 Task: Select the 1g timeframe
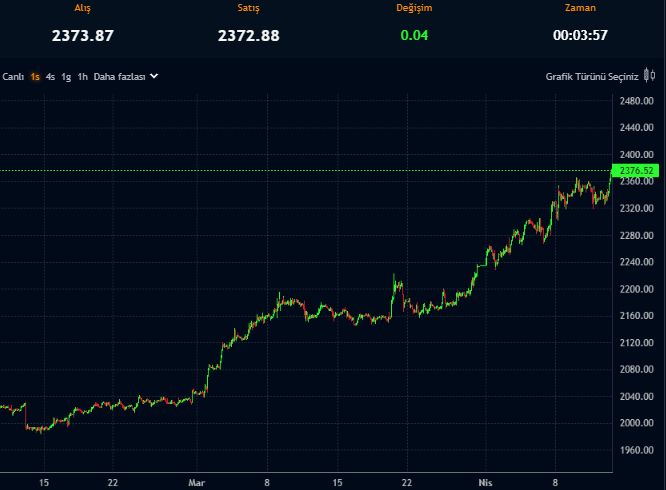(x=66, y=76)
